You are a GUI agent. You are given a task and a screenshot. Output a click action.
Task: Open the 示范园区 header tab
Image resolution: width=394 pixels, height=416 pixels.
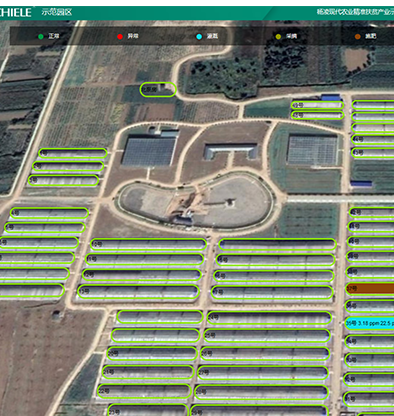57,12
